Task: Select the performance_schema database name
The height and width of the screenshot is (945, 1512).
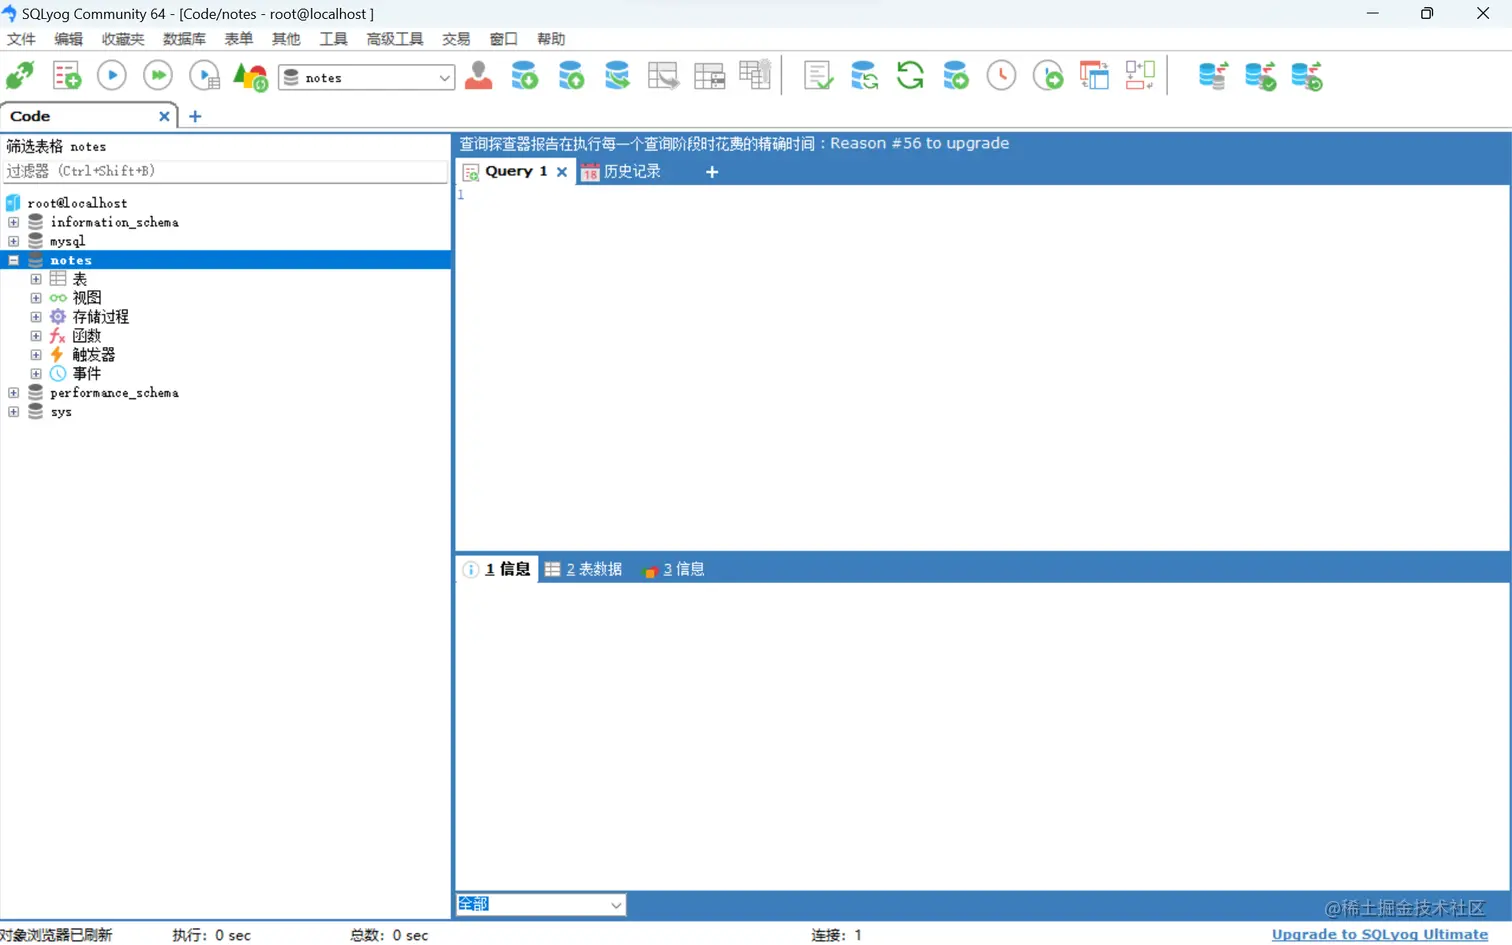Action: pos(115,393)
